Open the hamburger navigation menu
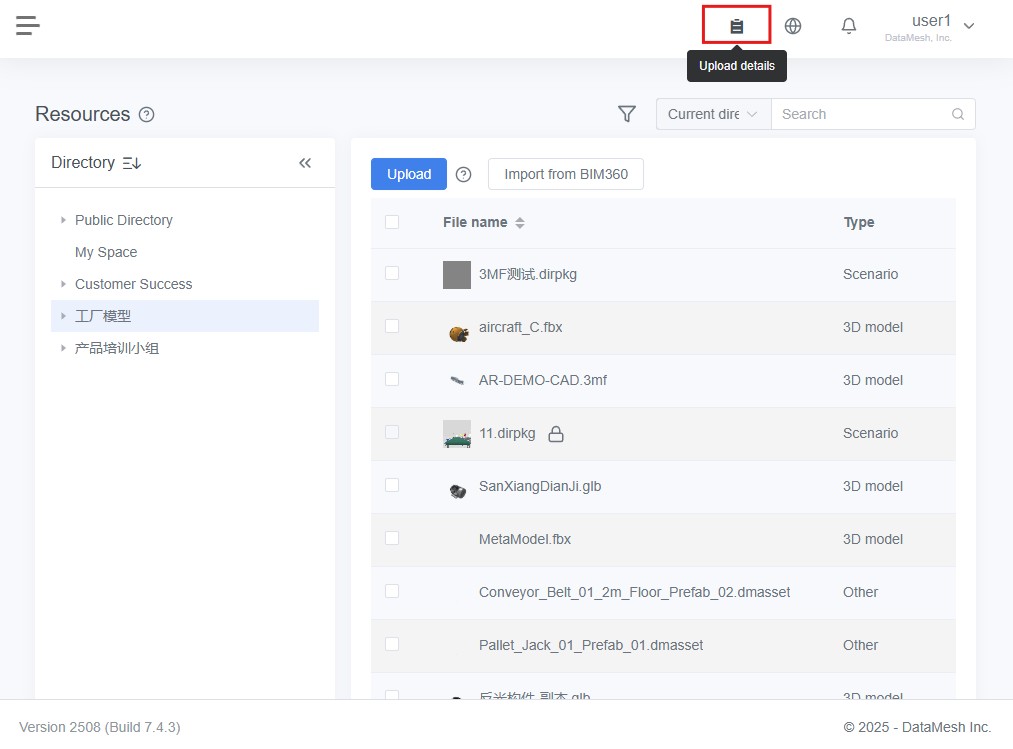1013x749 pixels. click(28, 25)
